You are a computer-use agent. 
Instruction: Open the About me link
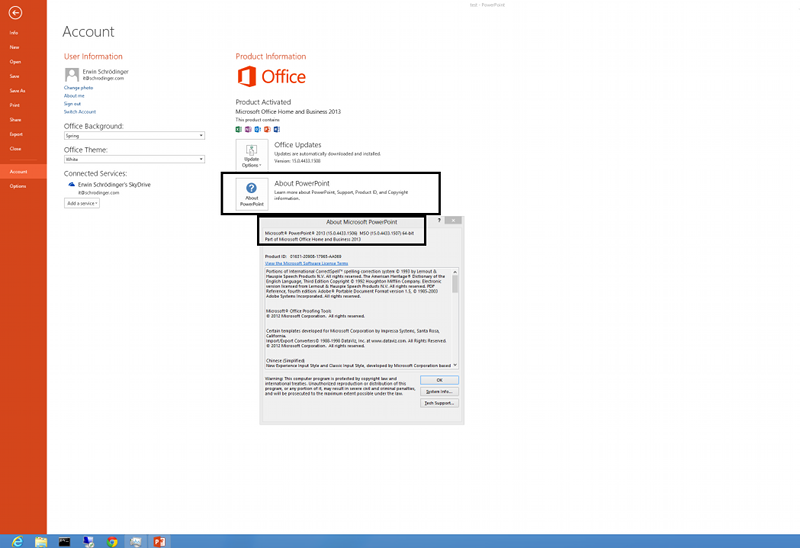pyautogui.click(x=74, y=95)
